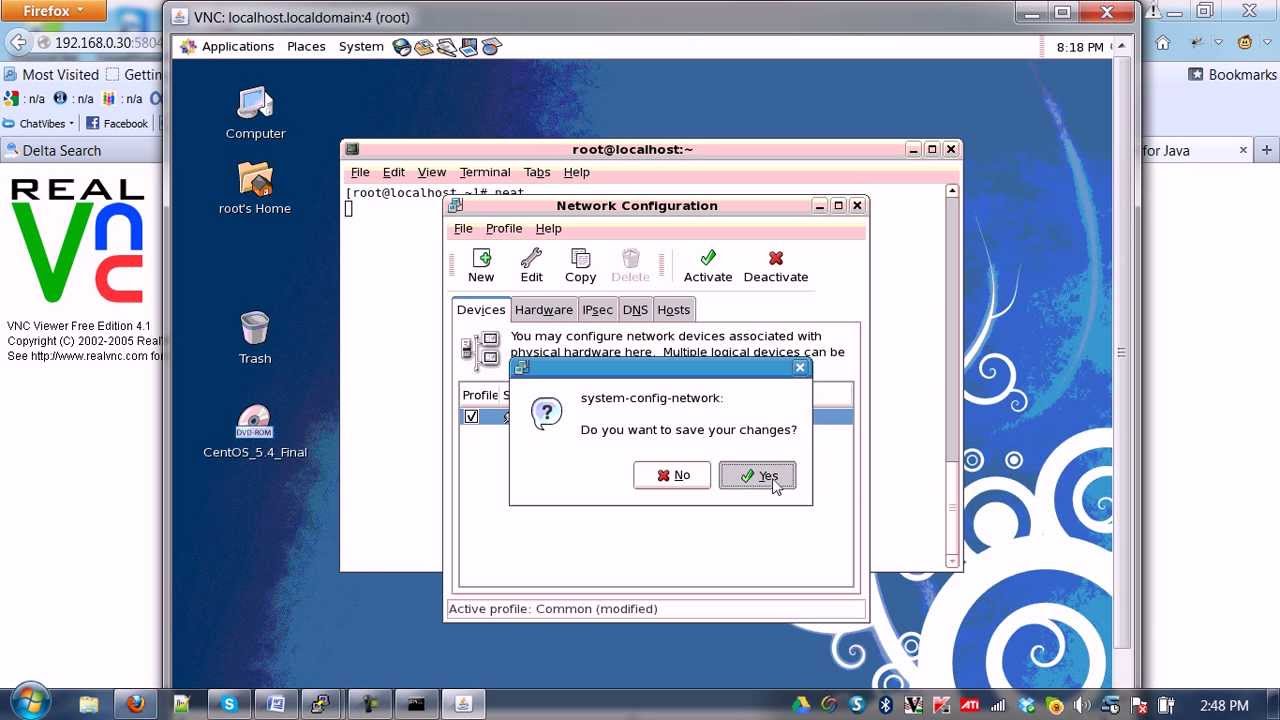Open the GNOME Places menu

(x=306, y=47)
